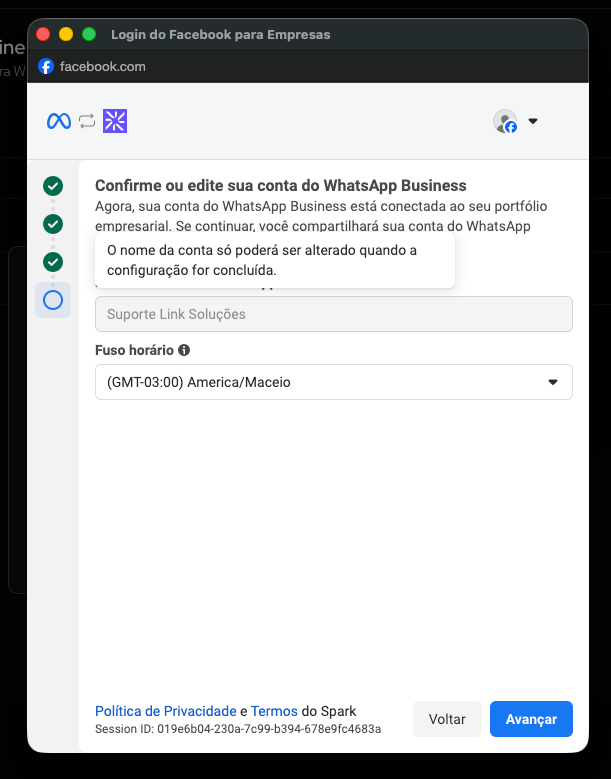Open the Política de Privacidade link
The height and width of the screenshot is (779, 611).
point(166,711)
